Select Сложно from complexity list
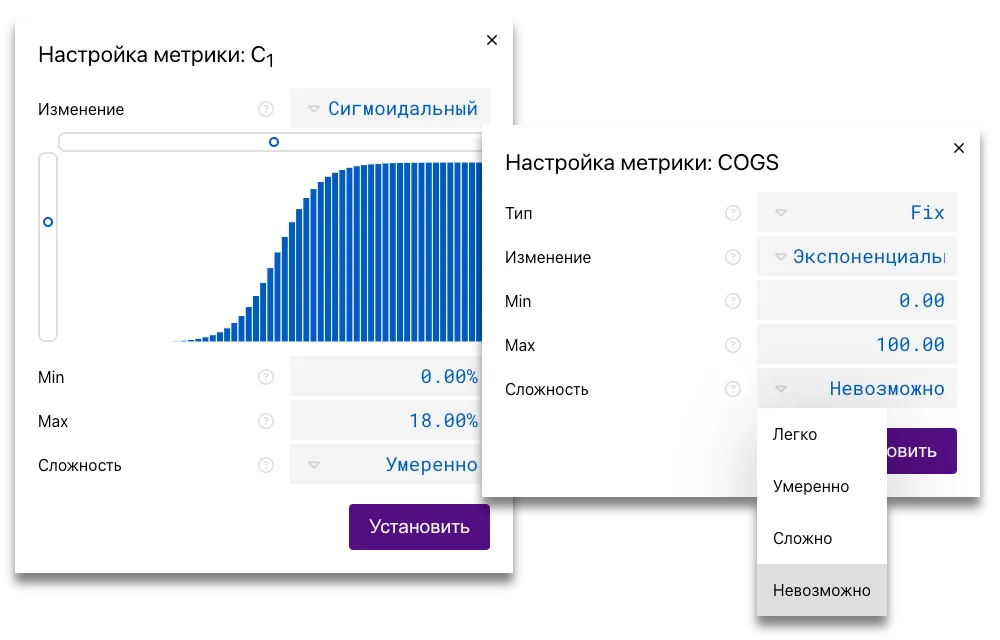This screenshot has width=1000, height=640. (x=821, y=539)
